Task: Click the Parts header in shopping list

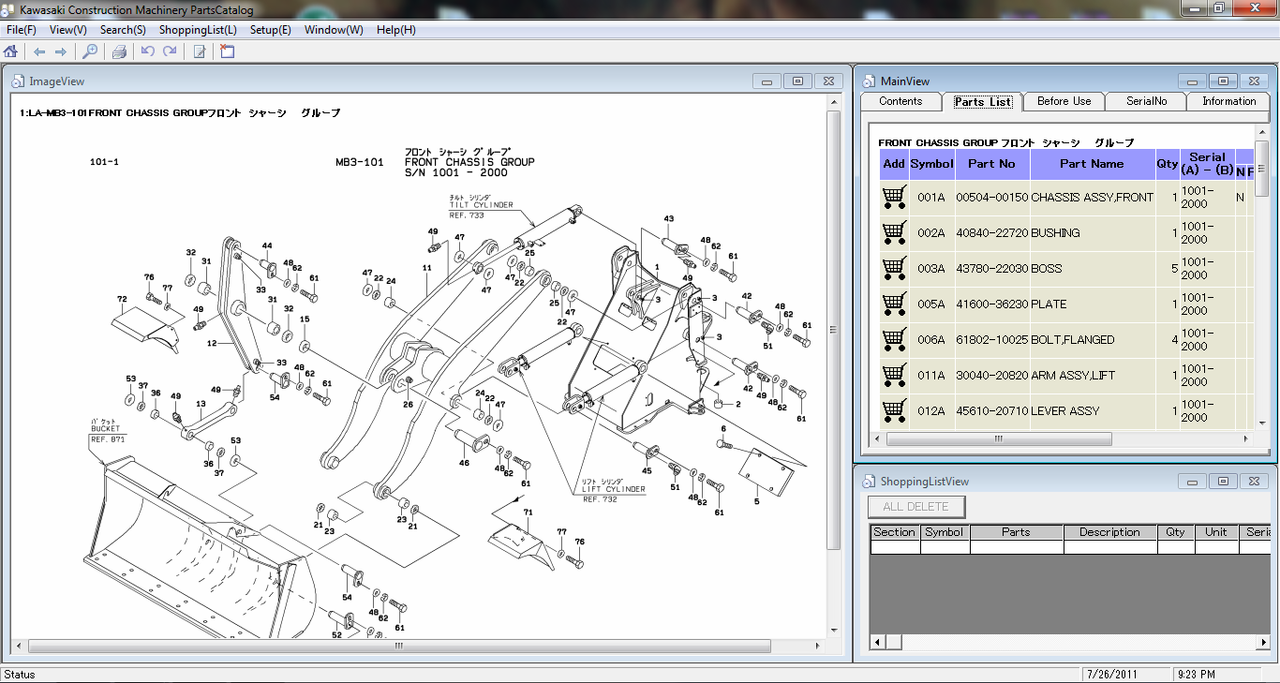Action: coord(1016,532)
